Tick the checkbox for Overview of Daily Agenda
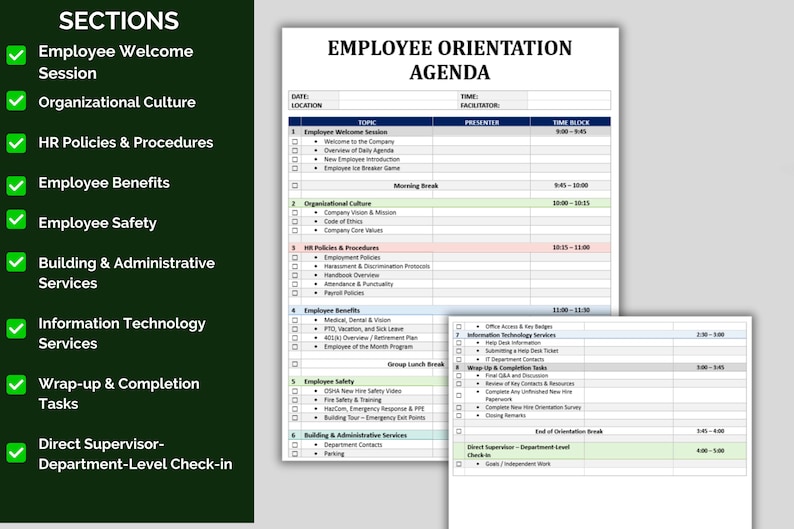This screenshot has height=529, width=794. point(295,150)
